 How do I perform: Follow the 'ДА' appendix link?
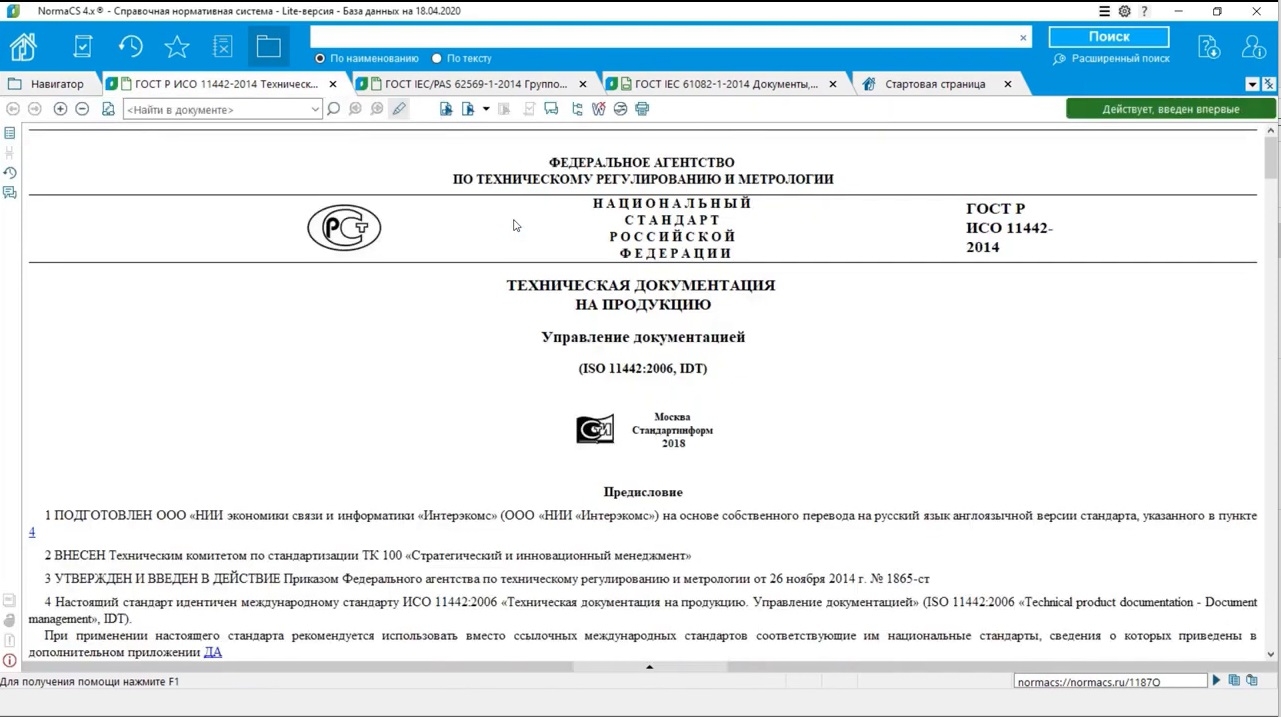pyautogui.click(x=213, y=652)
